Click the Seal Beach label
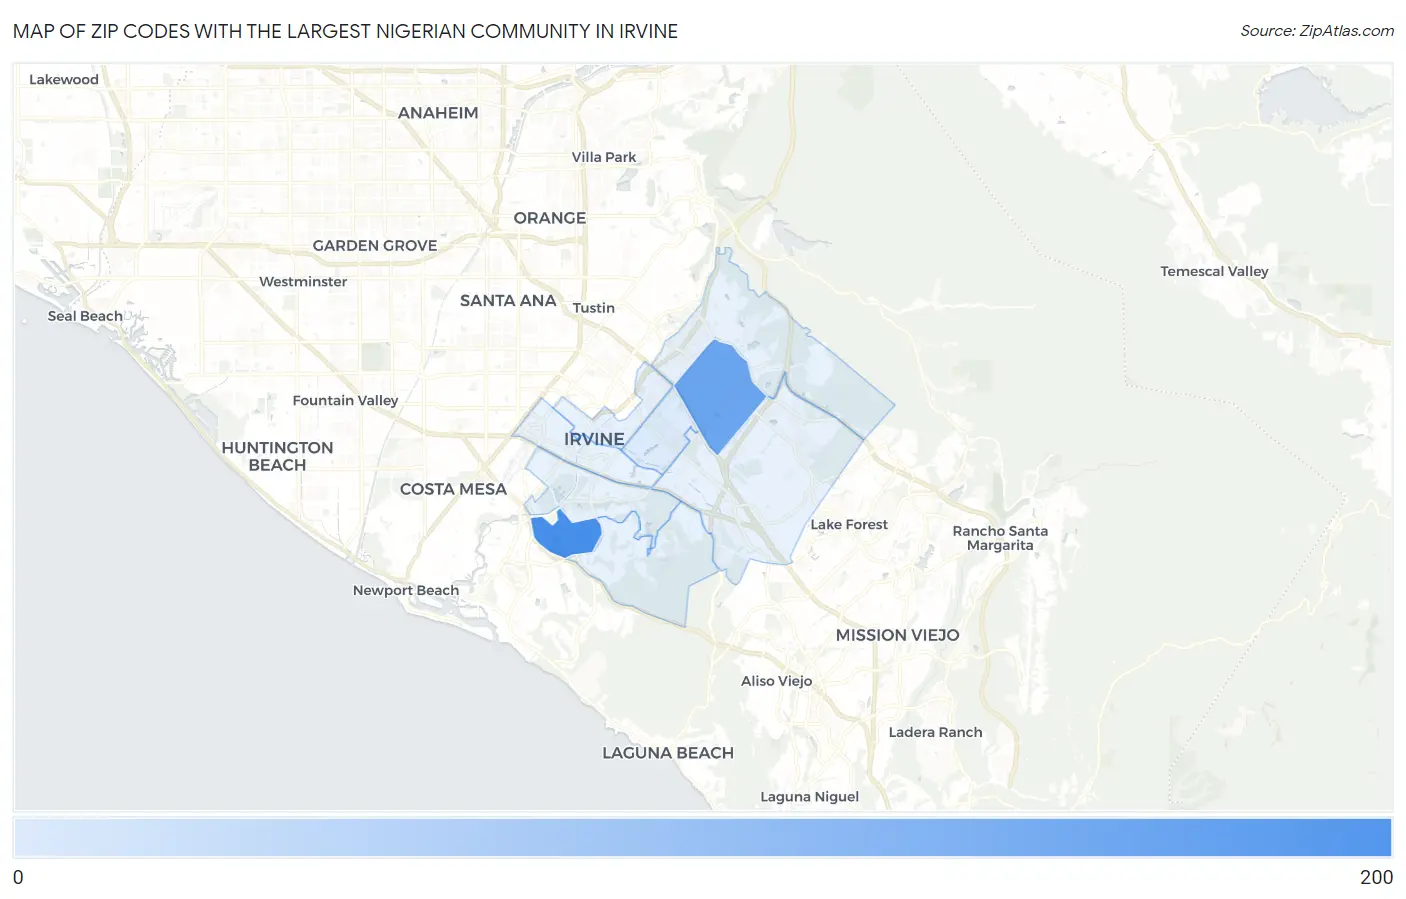Viewport: 1406px width, 899px height. [85, 316]
